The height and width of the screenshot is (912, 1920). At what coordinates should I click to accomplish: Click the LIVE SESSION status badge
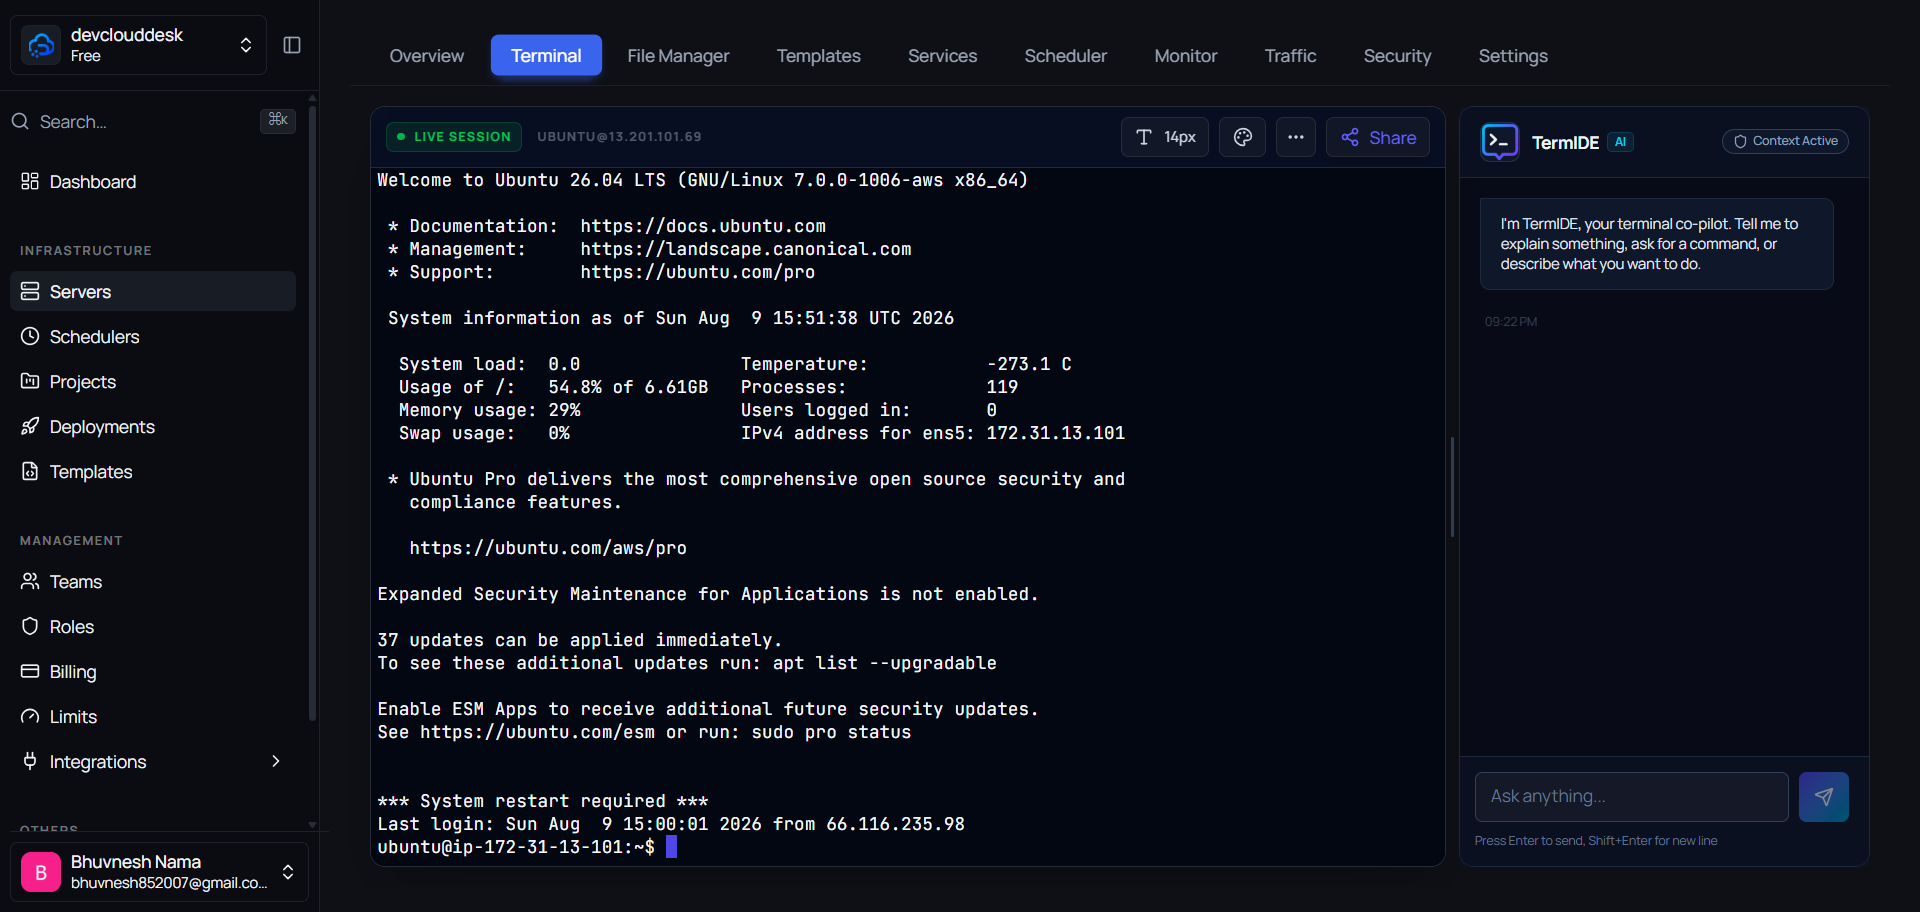pyautogui.click(x=454, y=137)
